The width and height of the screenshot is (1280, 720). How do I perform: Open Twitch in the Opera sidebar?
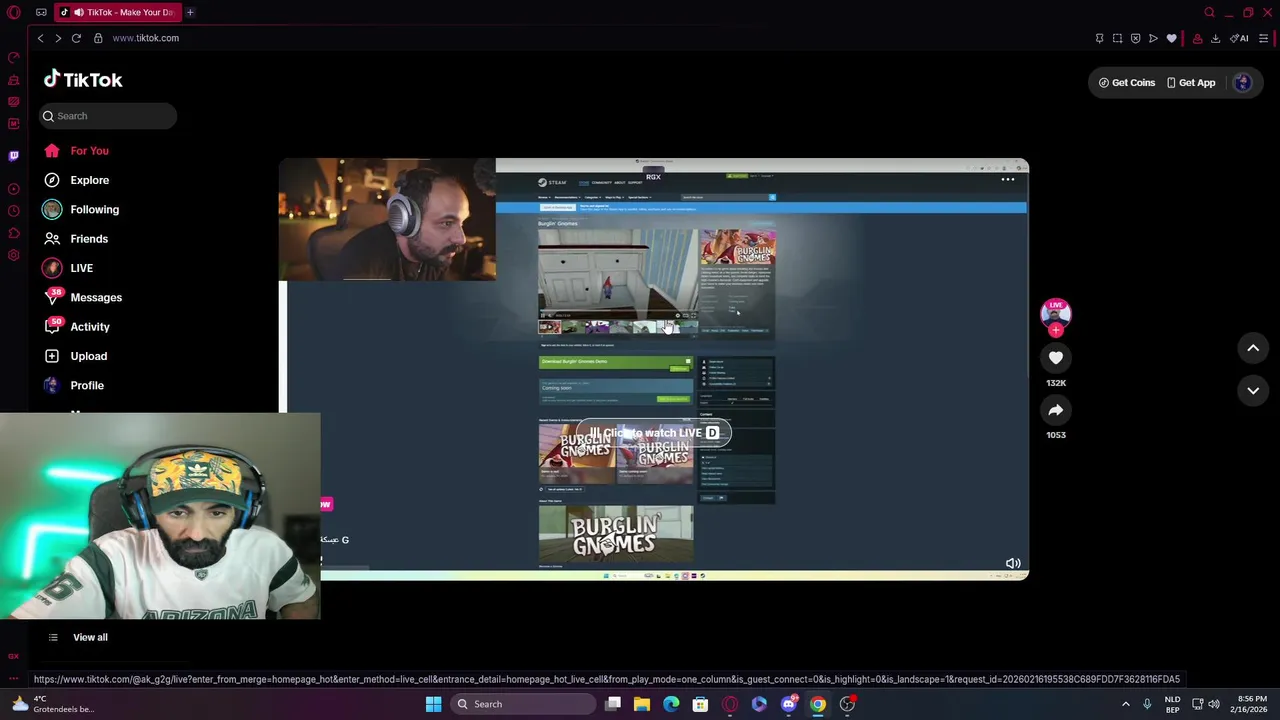coord(14,156)
